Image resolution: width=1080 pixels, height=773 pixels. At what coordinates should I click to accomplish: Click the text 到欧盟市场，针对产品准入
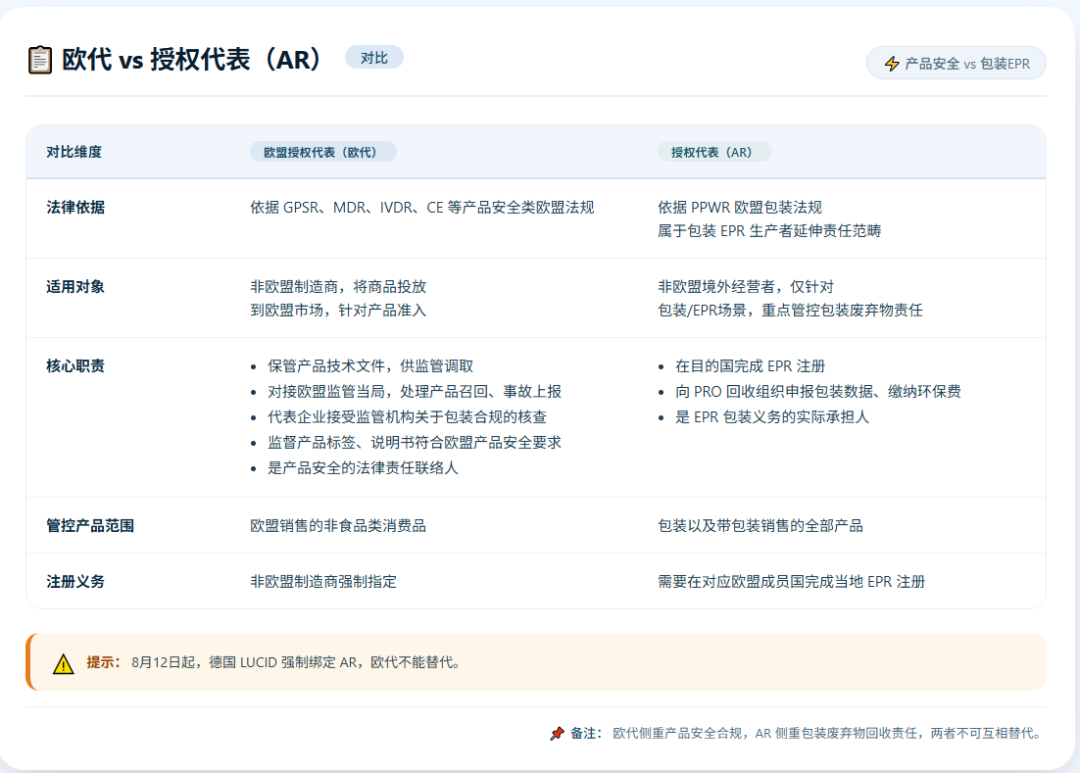pos(338,310)
